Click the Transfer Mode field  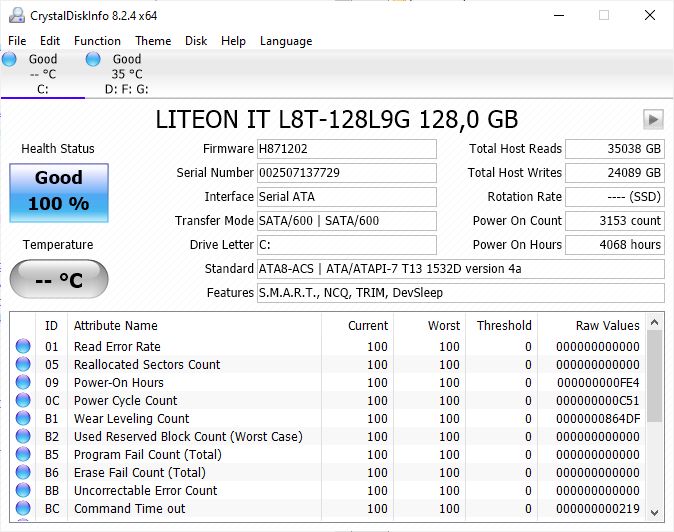click(x=346, y=221)
